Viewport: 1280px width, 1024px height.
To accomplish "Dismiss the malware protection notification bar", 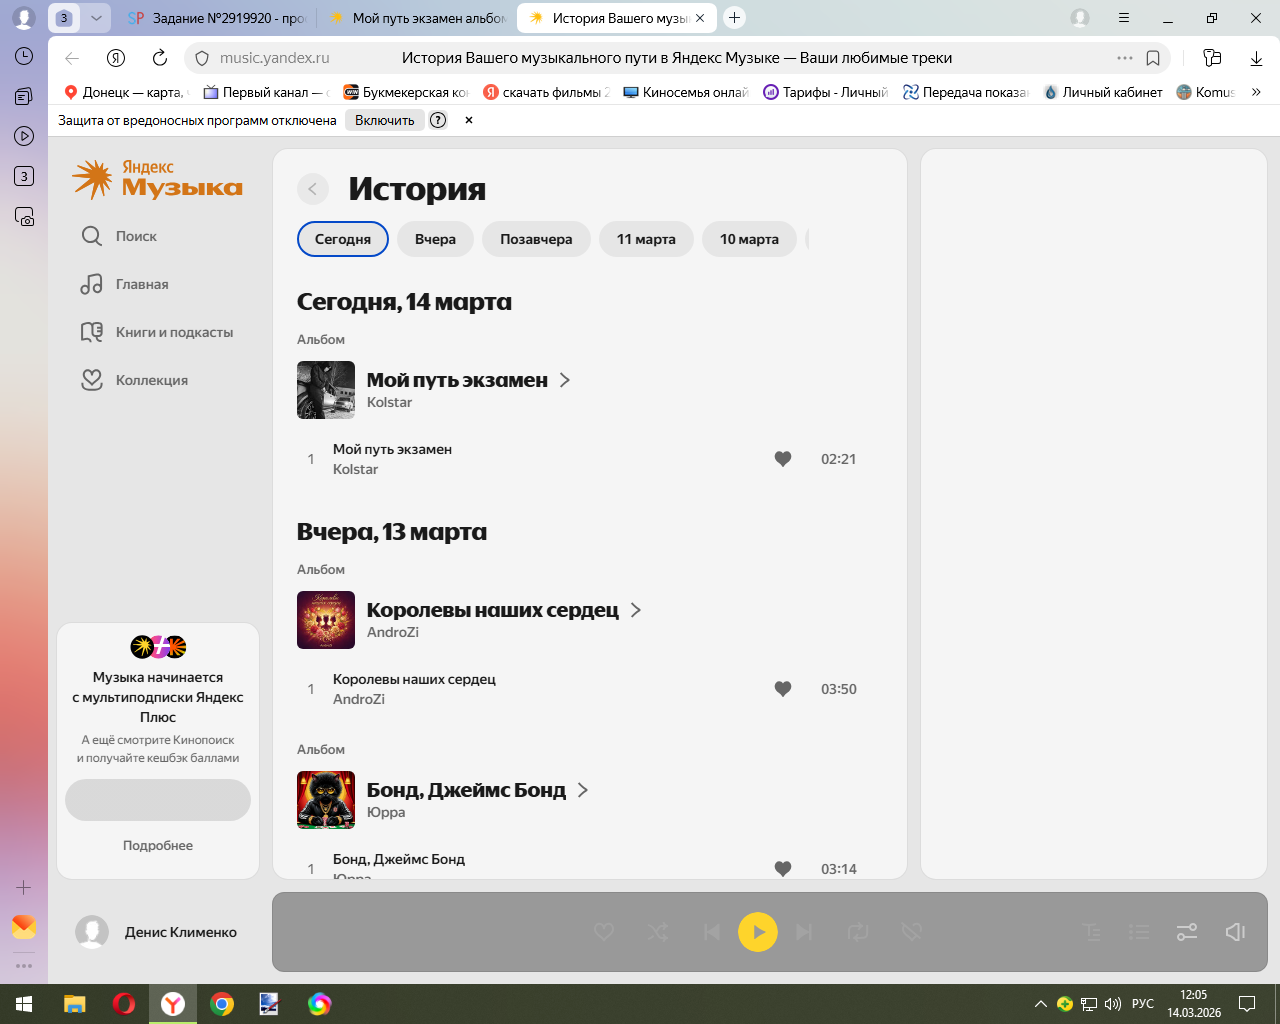I will pos(468,120).
